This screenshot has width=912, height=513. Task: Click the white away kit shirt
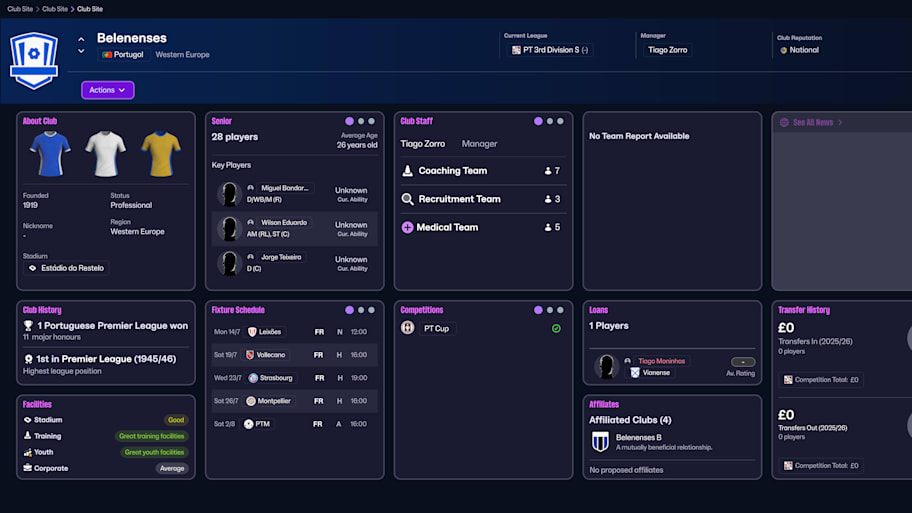(105, 154)
